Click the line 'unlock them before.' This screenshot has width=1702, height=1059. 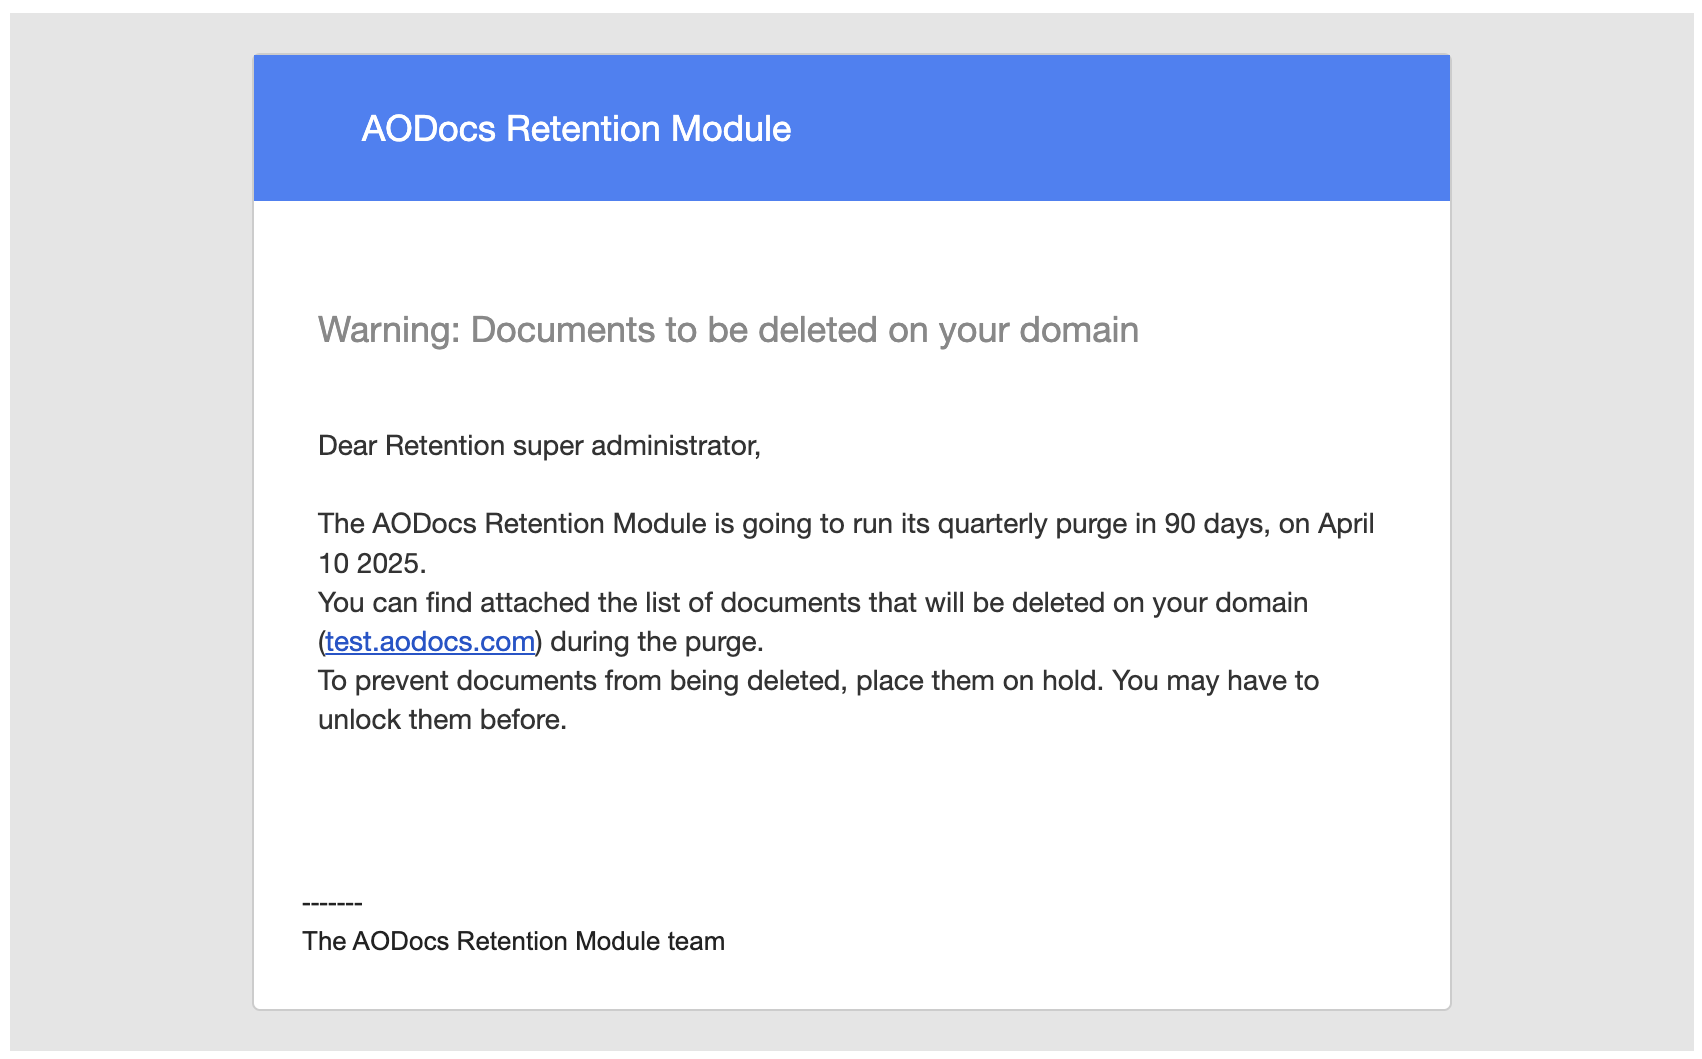point(442,720)
